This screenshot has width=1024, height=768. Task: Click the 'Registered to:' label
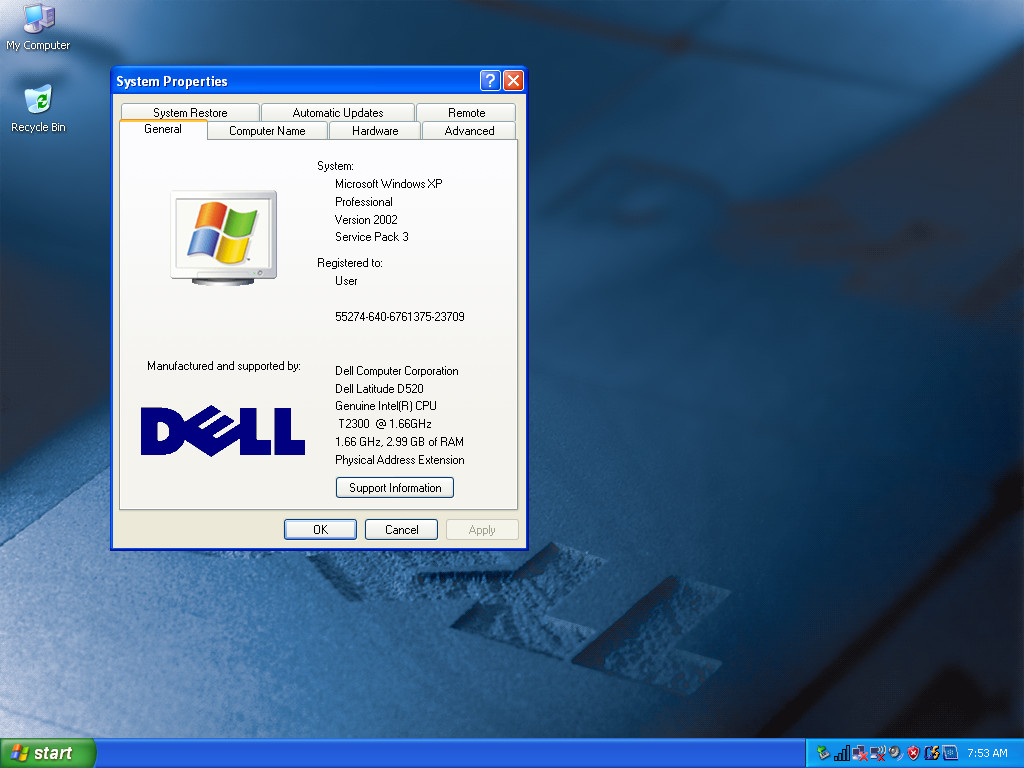tap(349, 263)
